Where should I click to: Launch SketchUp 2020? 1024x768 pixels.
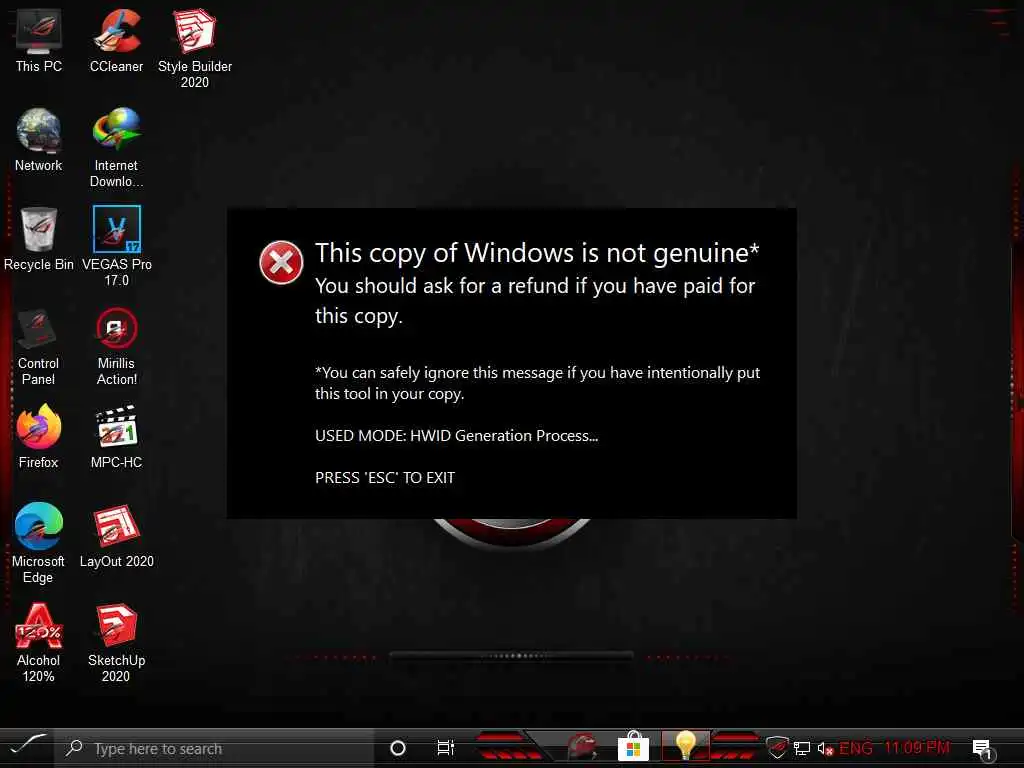[x=116, y=643]
